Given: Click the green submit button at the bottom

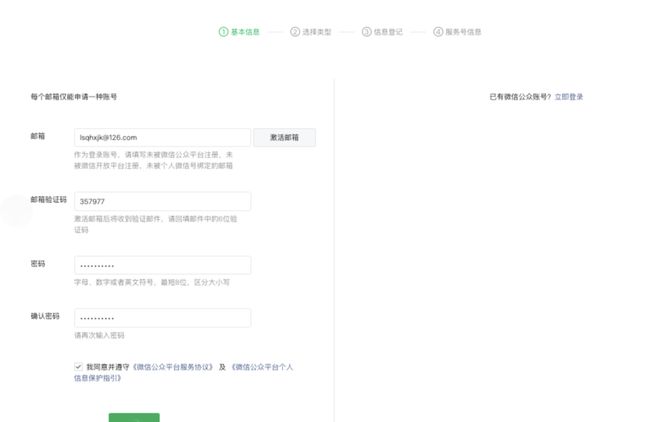Looking at the screenshot, I should pos(134,417).
